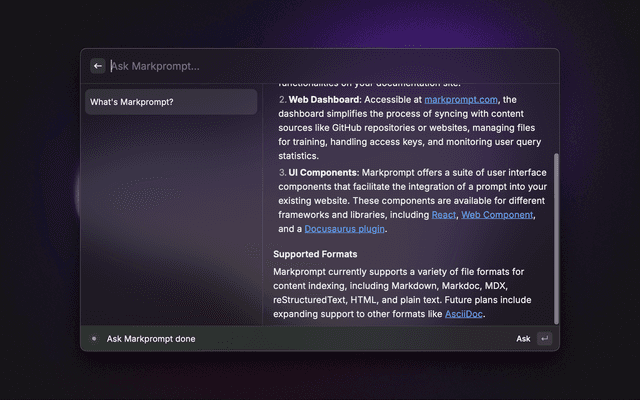Viewport: 640px width, 400px height.
Task: Click the "Ask Markprompt done" status text
Action: [x=151, y=339]
